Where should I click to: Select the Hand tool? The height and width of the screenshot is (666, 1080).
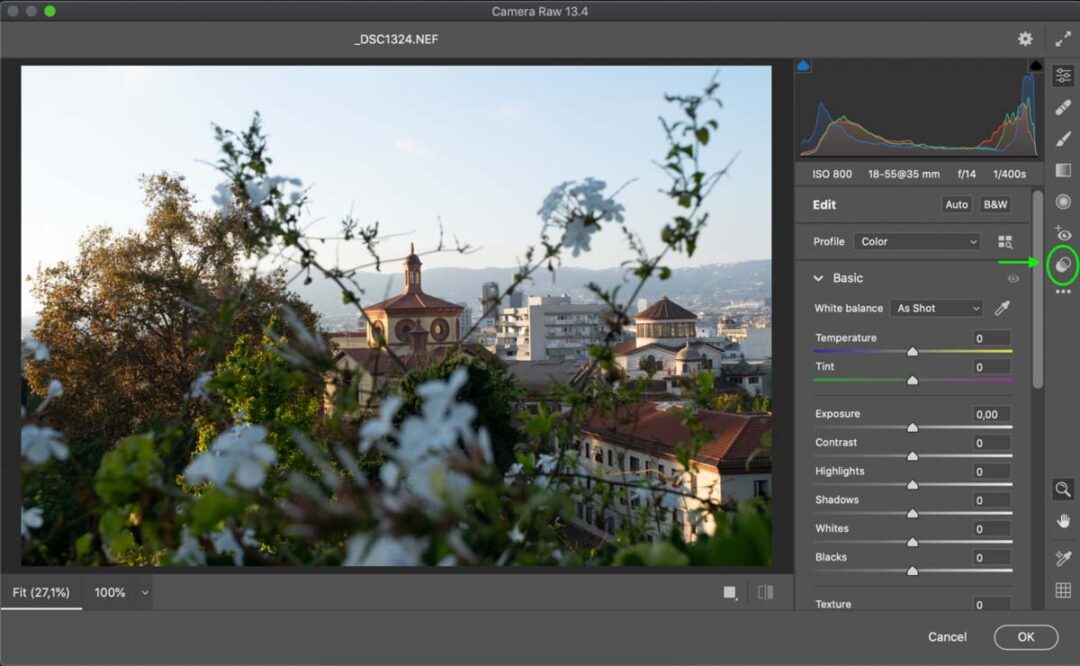coord(1063,519)
